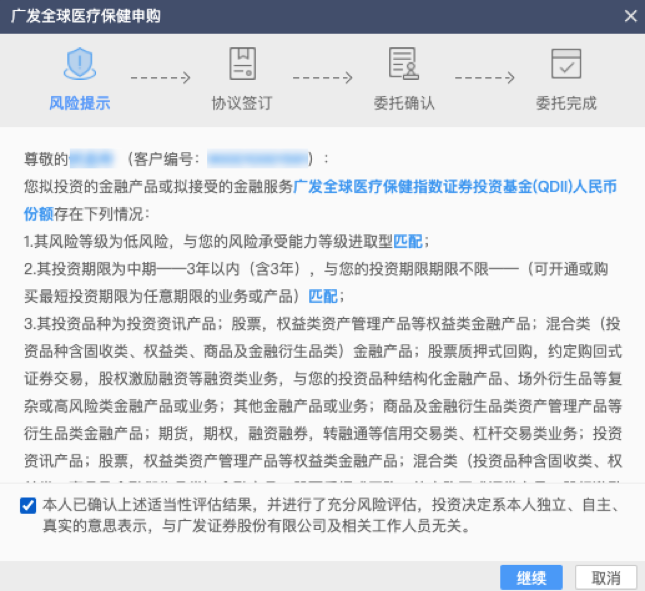
Task: Select the 协议签订 step label
Action: pyautogui.click(x=242, y=103)
